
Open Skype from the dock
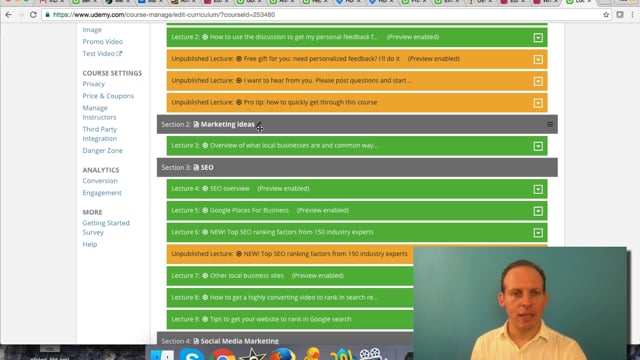[192, 354]
